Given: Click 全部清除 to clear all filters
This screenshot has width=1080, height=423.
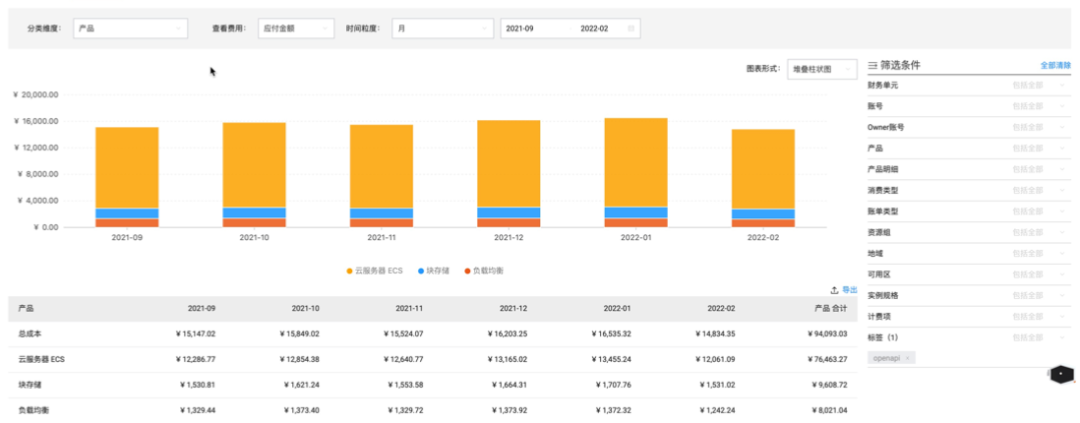Looking at the screenshot, I should [x=1055, y=65].
